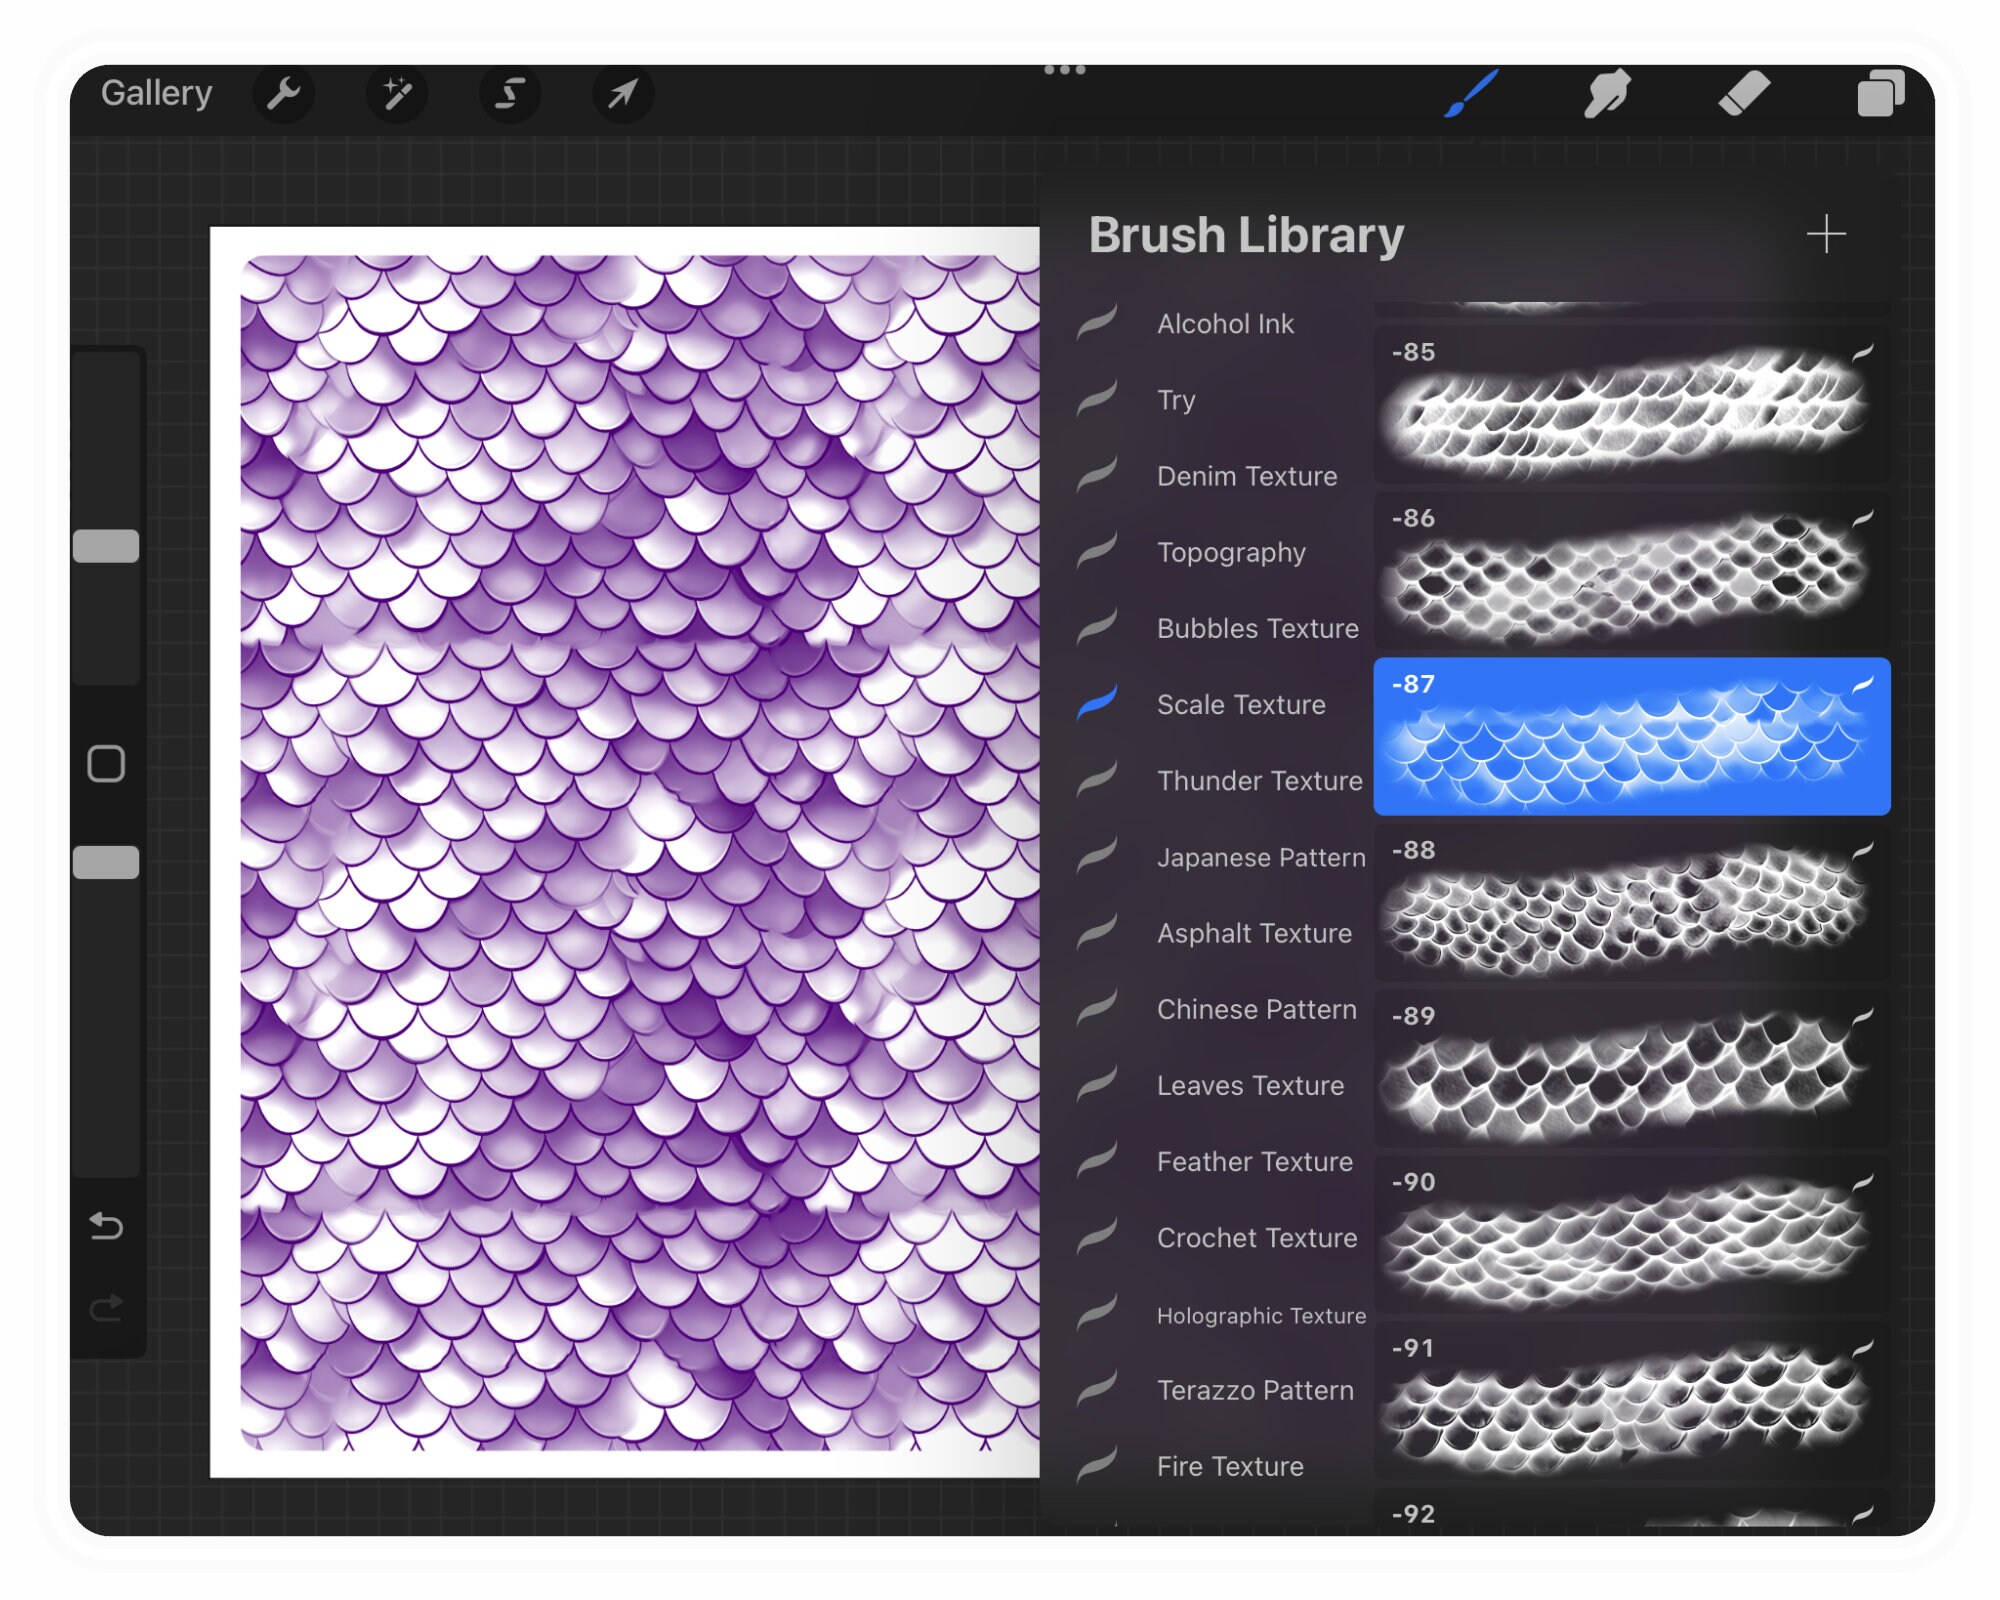Tap the Brush Library title

[1246, 236]
